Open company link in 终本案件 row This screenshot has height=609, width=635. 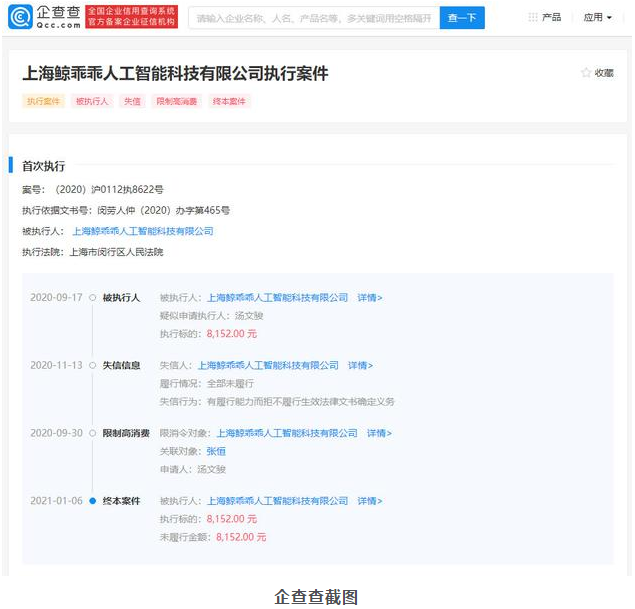(277, 501)
